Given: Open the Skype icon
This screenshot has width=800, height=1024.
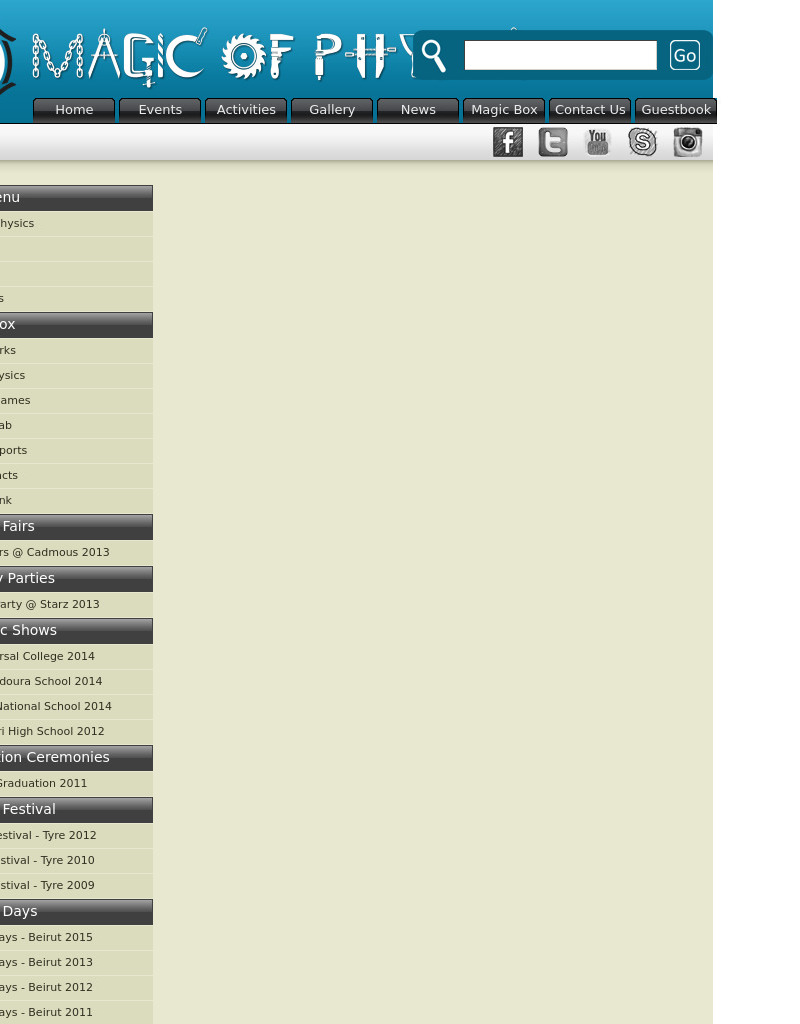Looking at the screenshot, I should [643, 143].
